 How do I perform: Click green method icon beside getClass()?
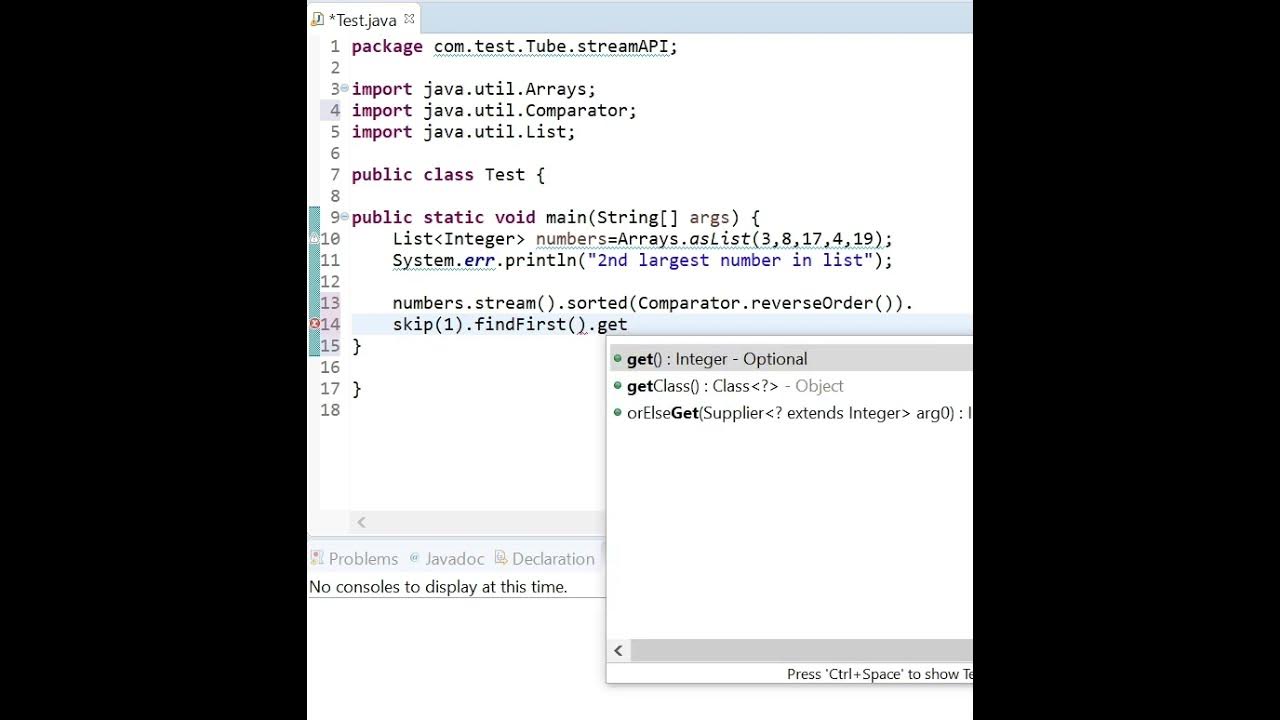pos(617,386)
